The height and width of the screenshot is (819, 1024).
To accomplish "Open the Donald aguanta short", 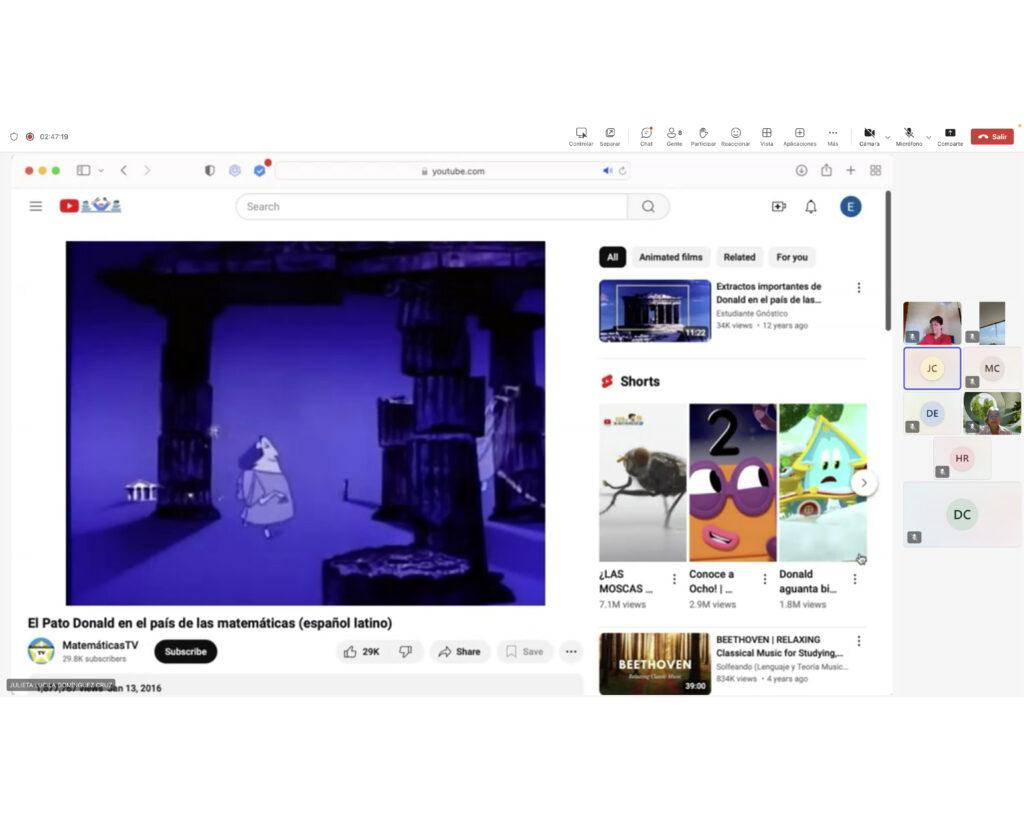I will 823,483.
